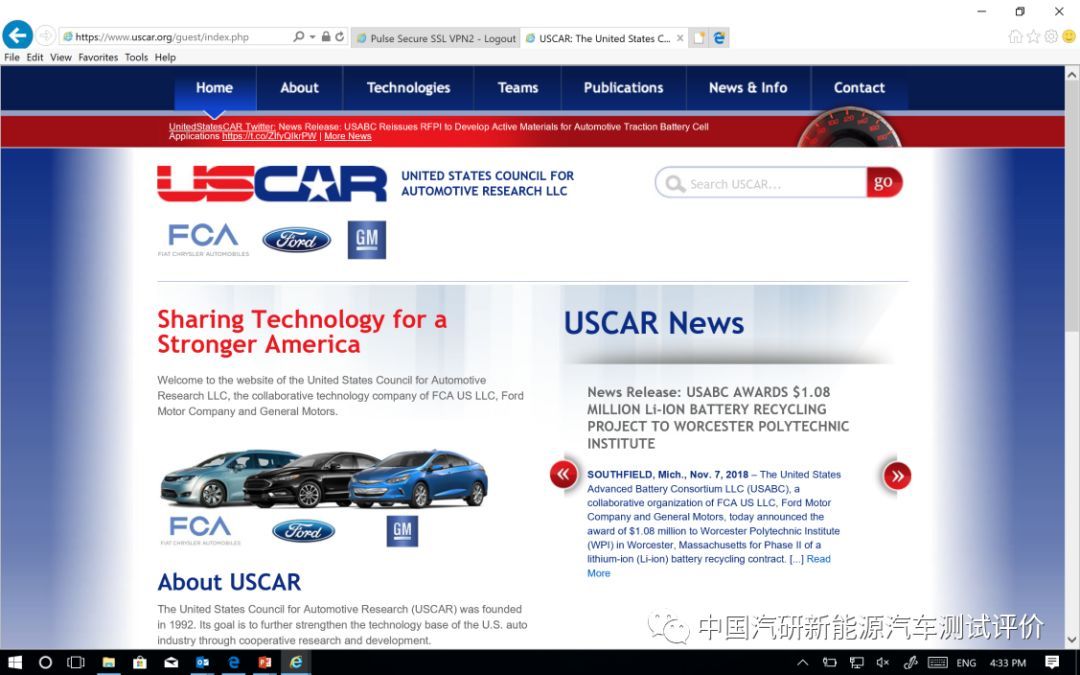Refresh the page with the reload icon

tap(340, 37)
